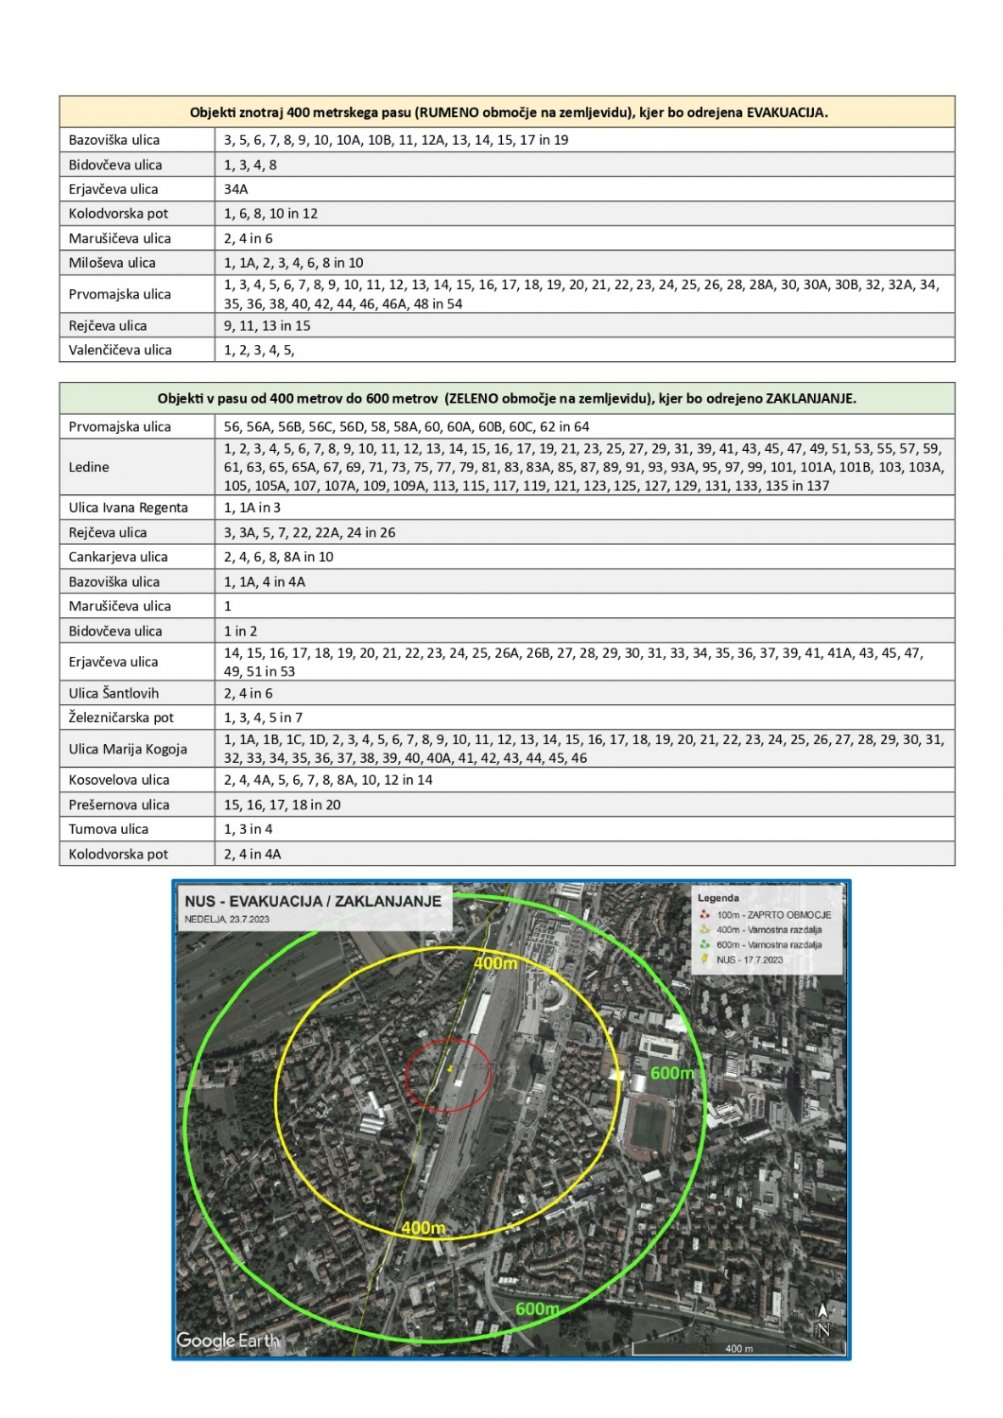
Task: Click the yellow NUS pin legend icon
Action: click(x=704, y=959)
